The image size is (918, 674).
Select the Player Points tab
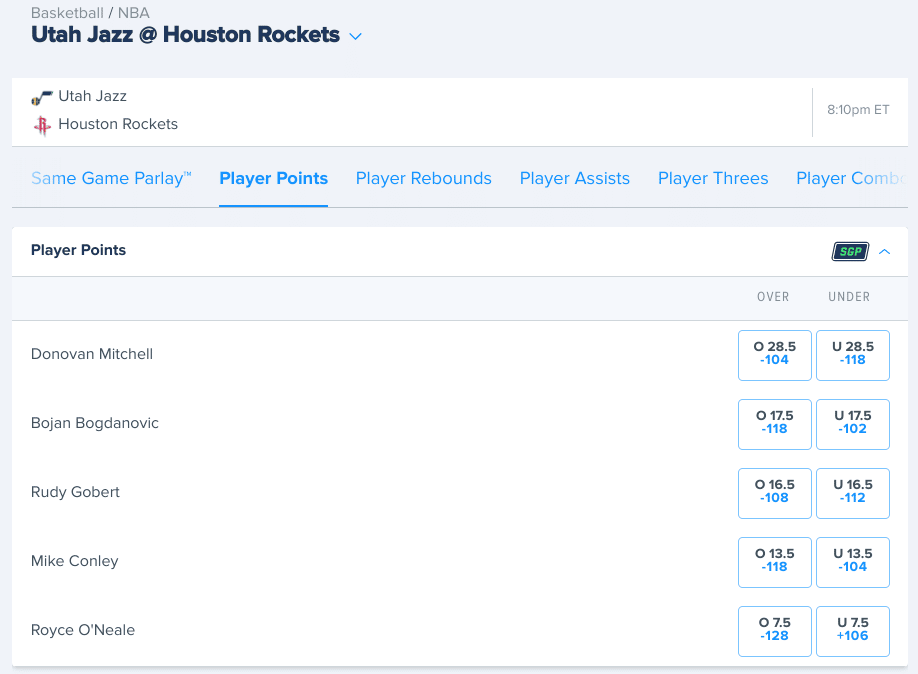tap(273, 178)
